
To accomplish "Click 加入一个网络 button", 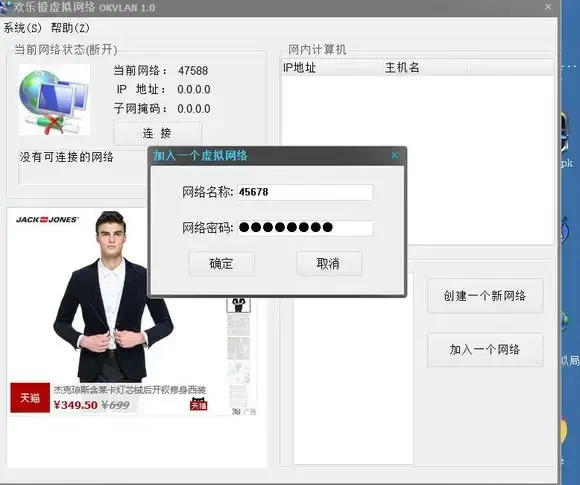I will [x=485, y=350].
